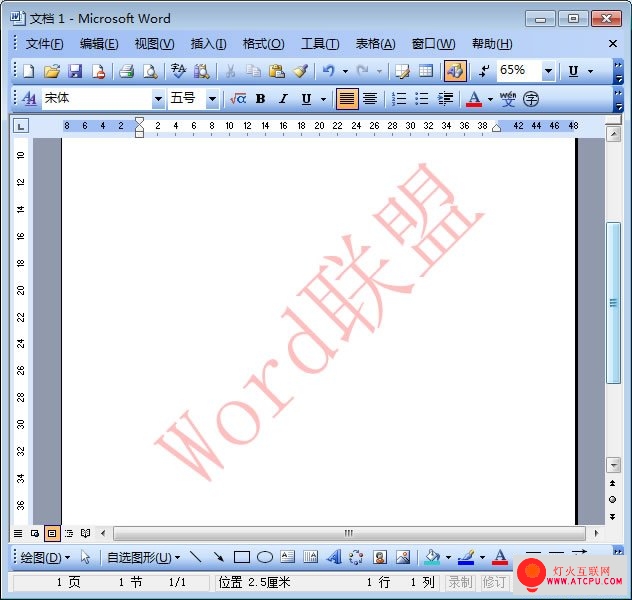Start a numbered list
The height and width of the screenshot is (600, 632).
pyautogui.click(x=399, y=99)
